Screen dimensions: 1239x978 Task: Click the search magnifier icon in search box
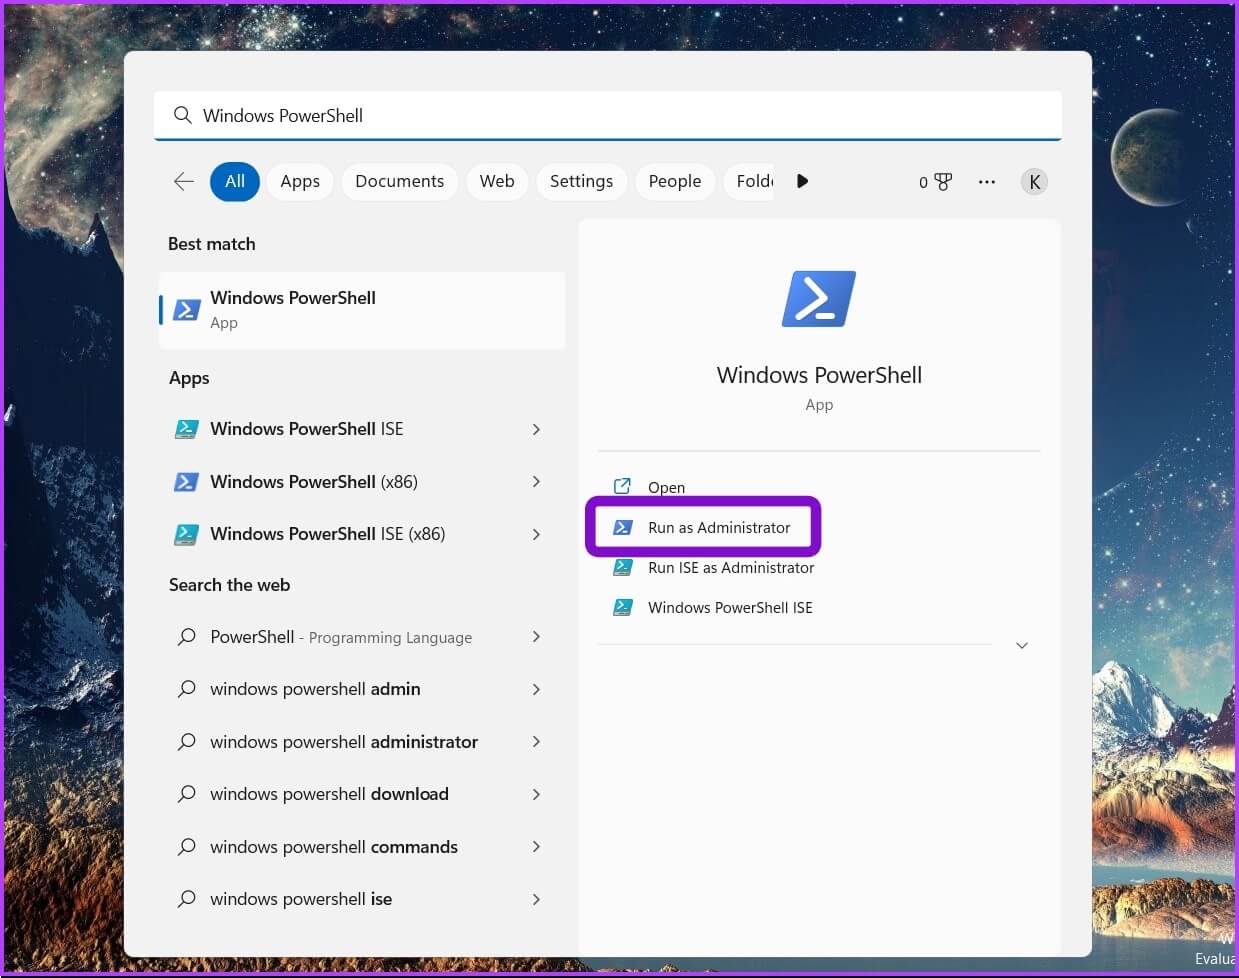(182, 115)
